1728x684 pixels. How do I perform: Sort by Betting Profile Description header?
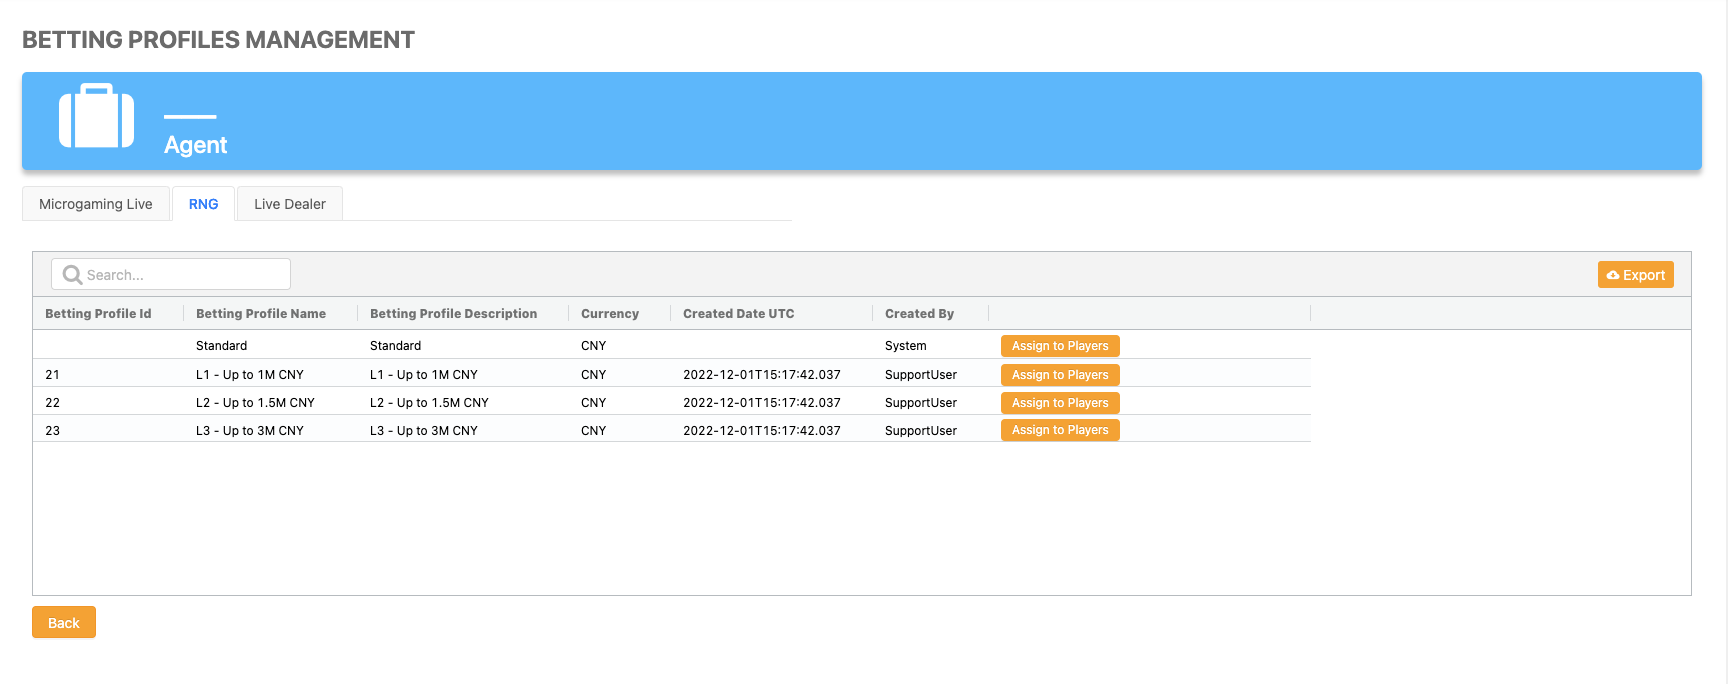[x=453, y=314]
